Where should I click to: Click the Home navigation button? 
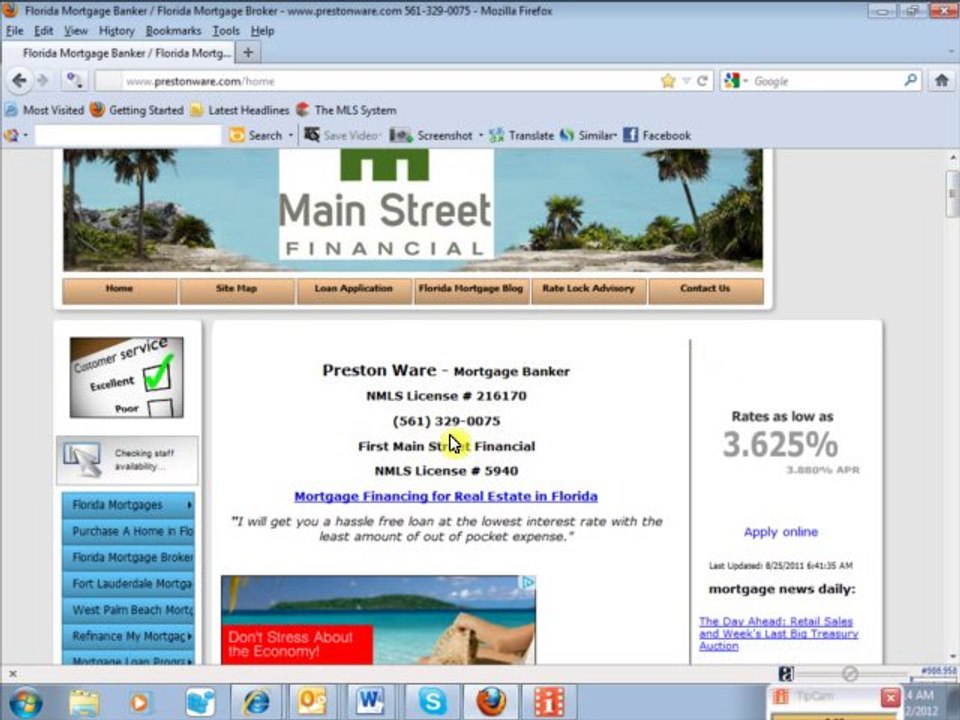click(119, 290)
